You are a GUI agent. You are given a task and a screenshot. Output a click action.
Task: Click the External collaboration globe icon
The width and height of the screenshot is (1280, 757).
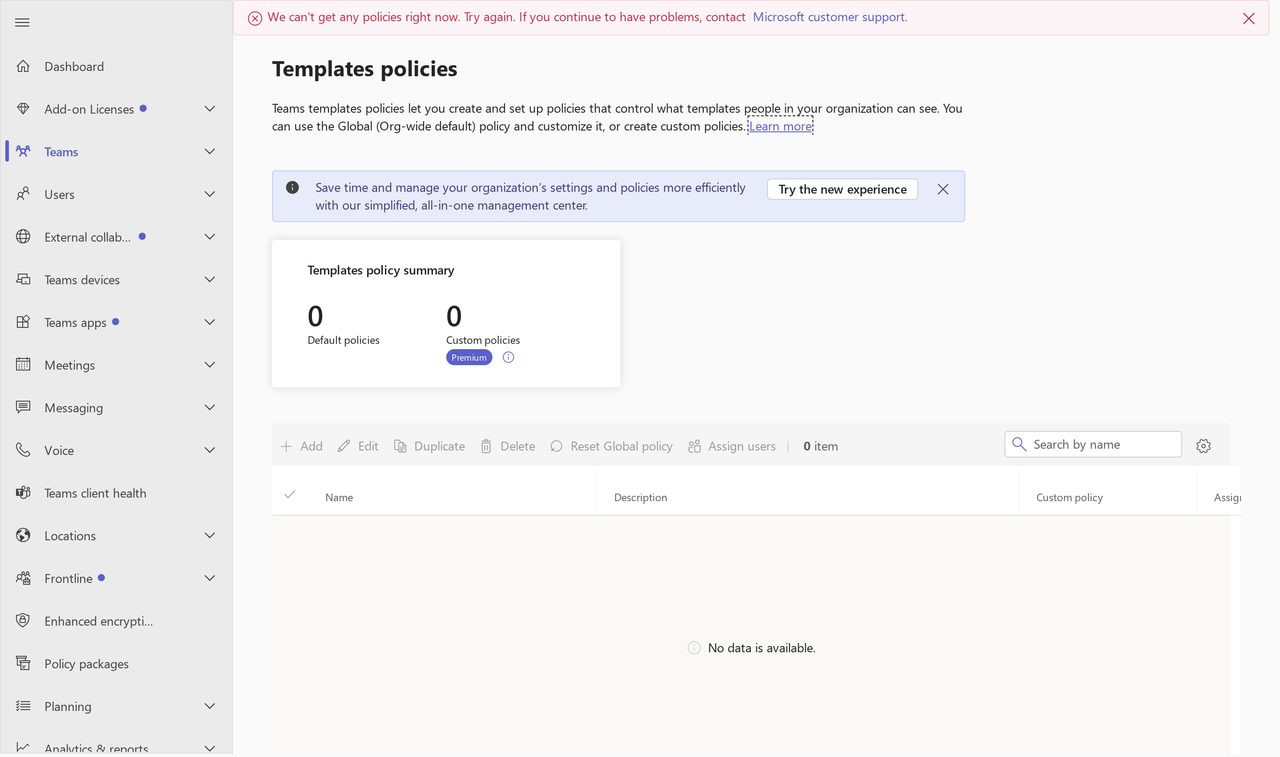[23, 237]
